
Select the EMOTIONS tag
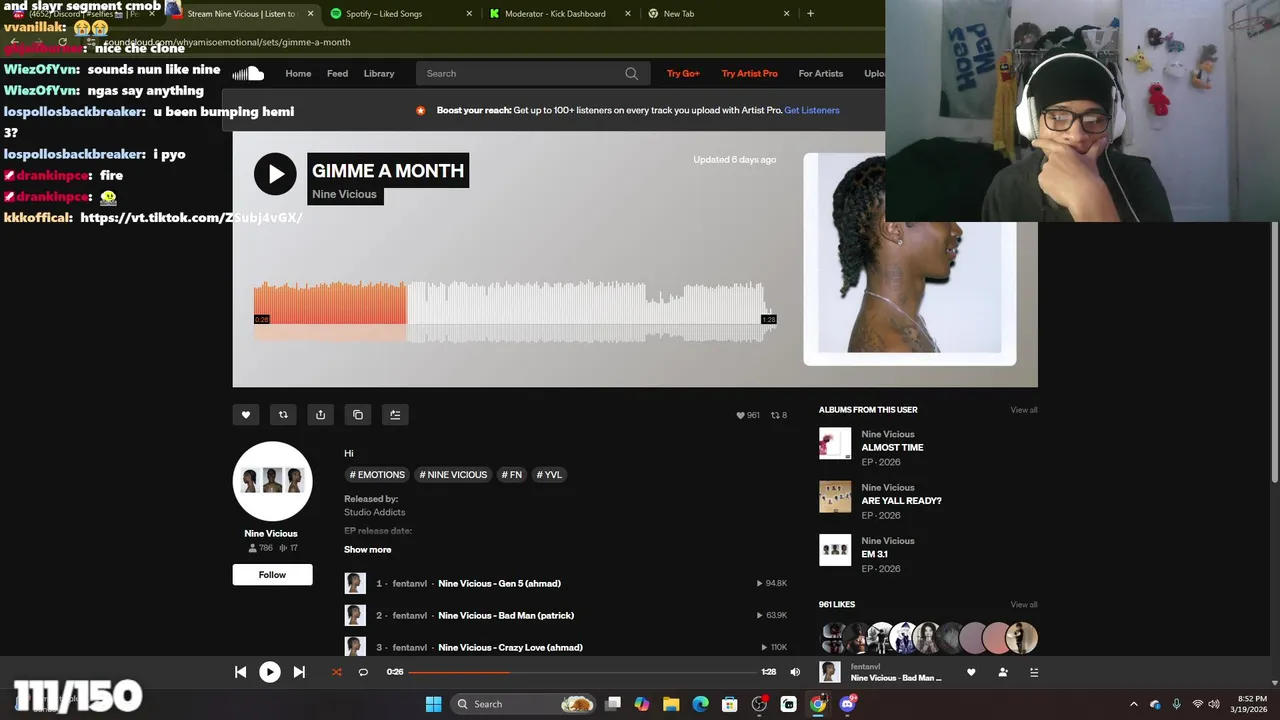coord(378,475)
